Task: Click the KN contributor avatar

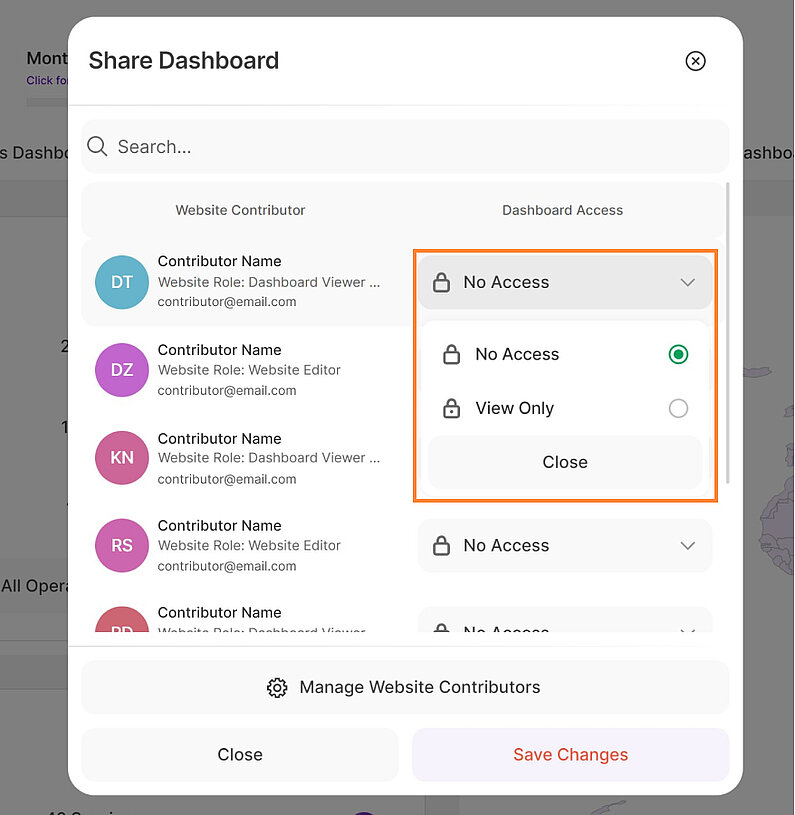Action: [x=121, y=457]
